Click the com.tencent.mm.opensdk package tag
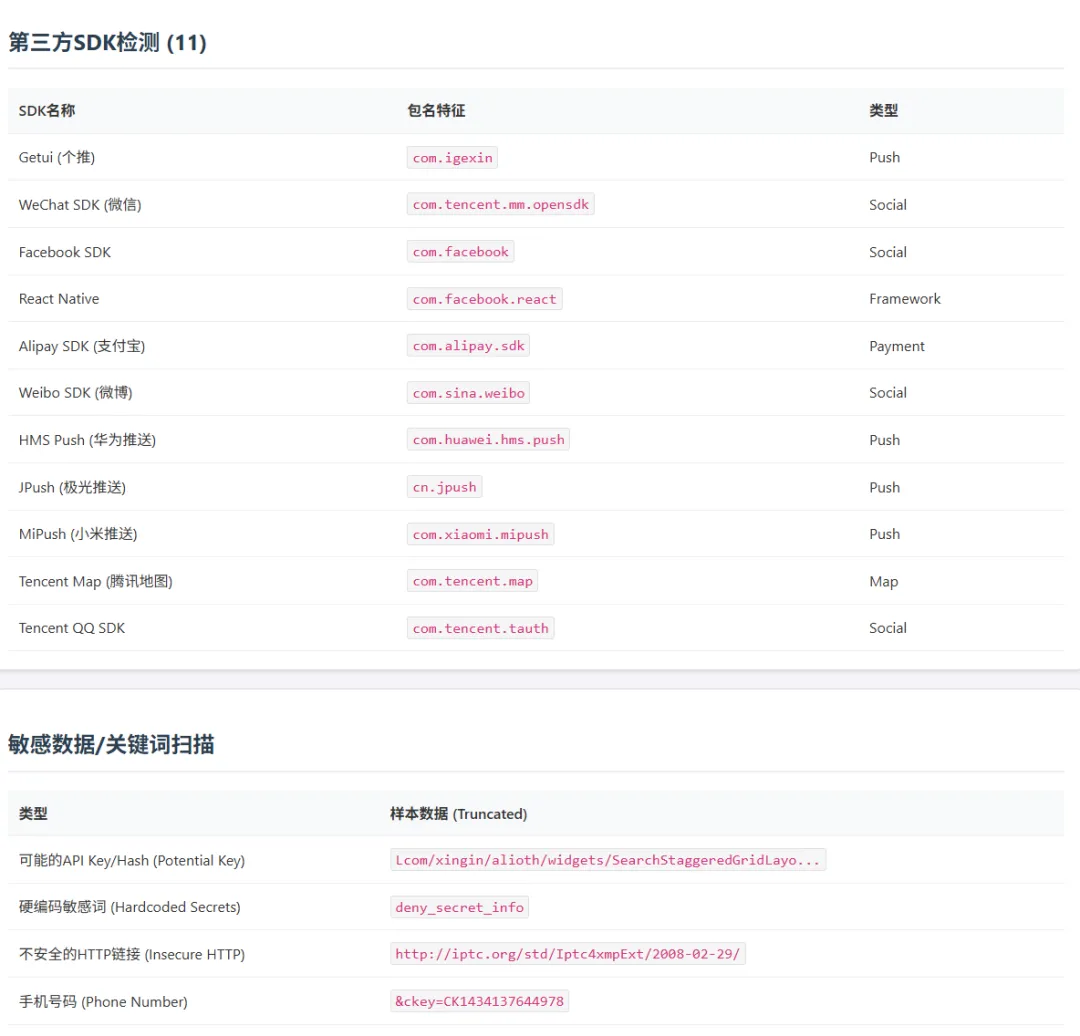Image resolution: width=1080 pixels, height=1036 pixels. tap(501, 205)
